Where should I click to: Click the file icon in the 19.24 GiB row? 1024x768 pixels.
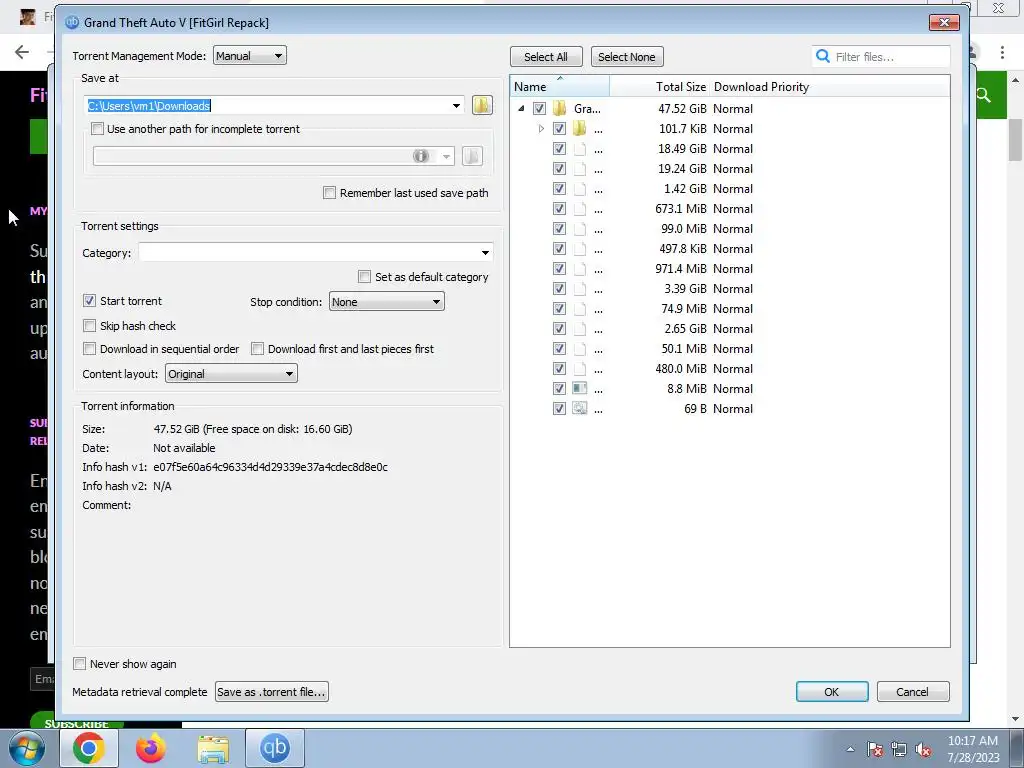pyautogui.click(x=579, y=168)
